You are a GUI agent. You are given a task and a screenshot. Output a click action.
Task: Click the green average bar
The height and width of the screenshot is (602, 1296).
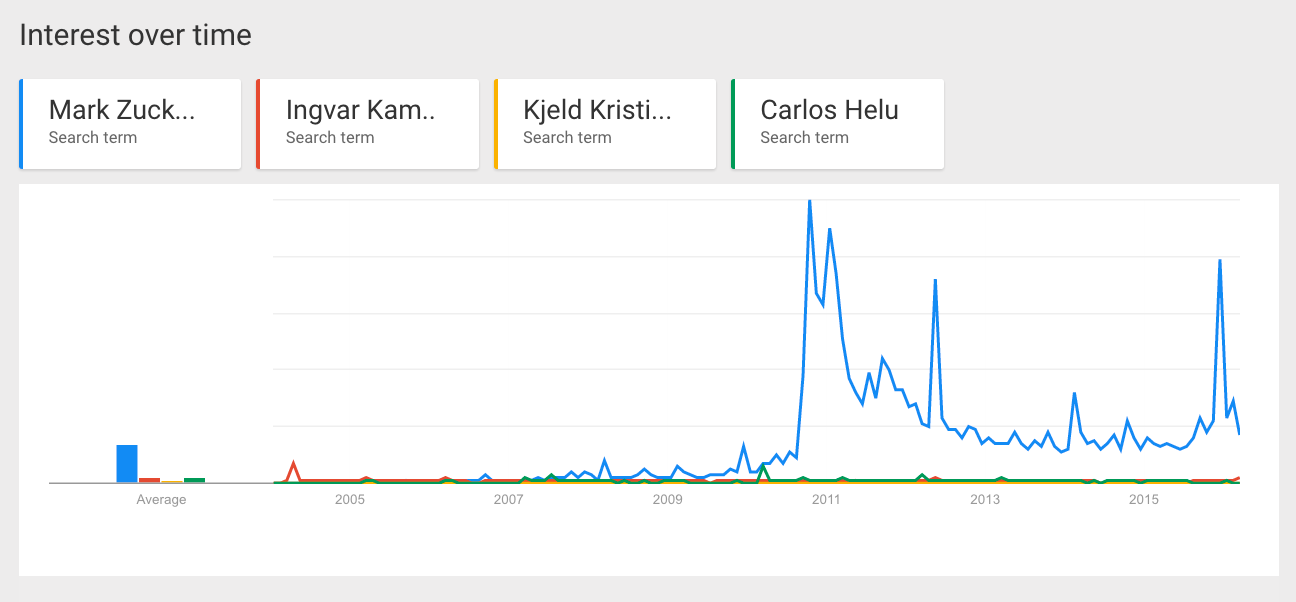point(194,480)
